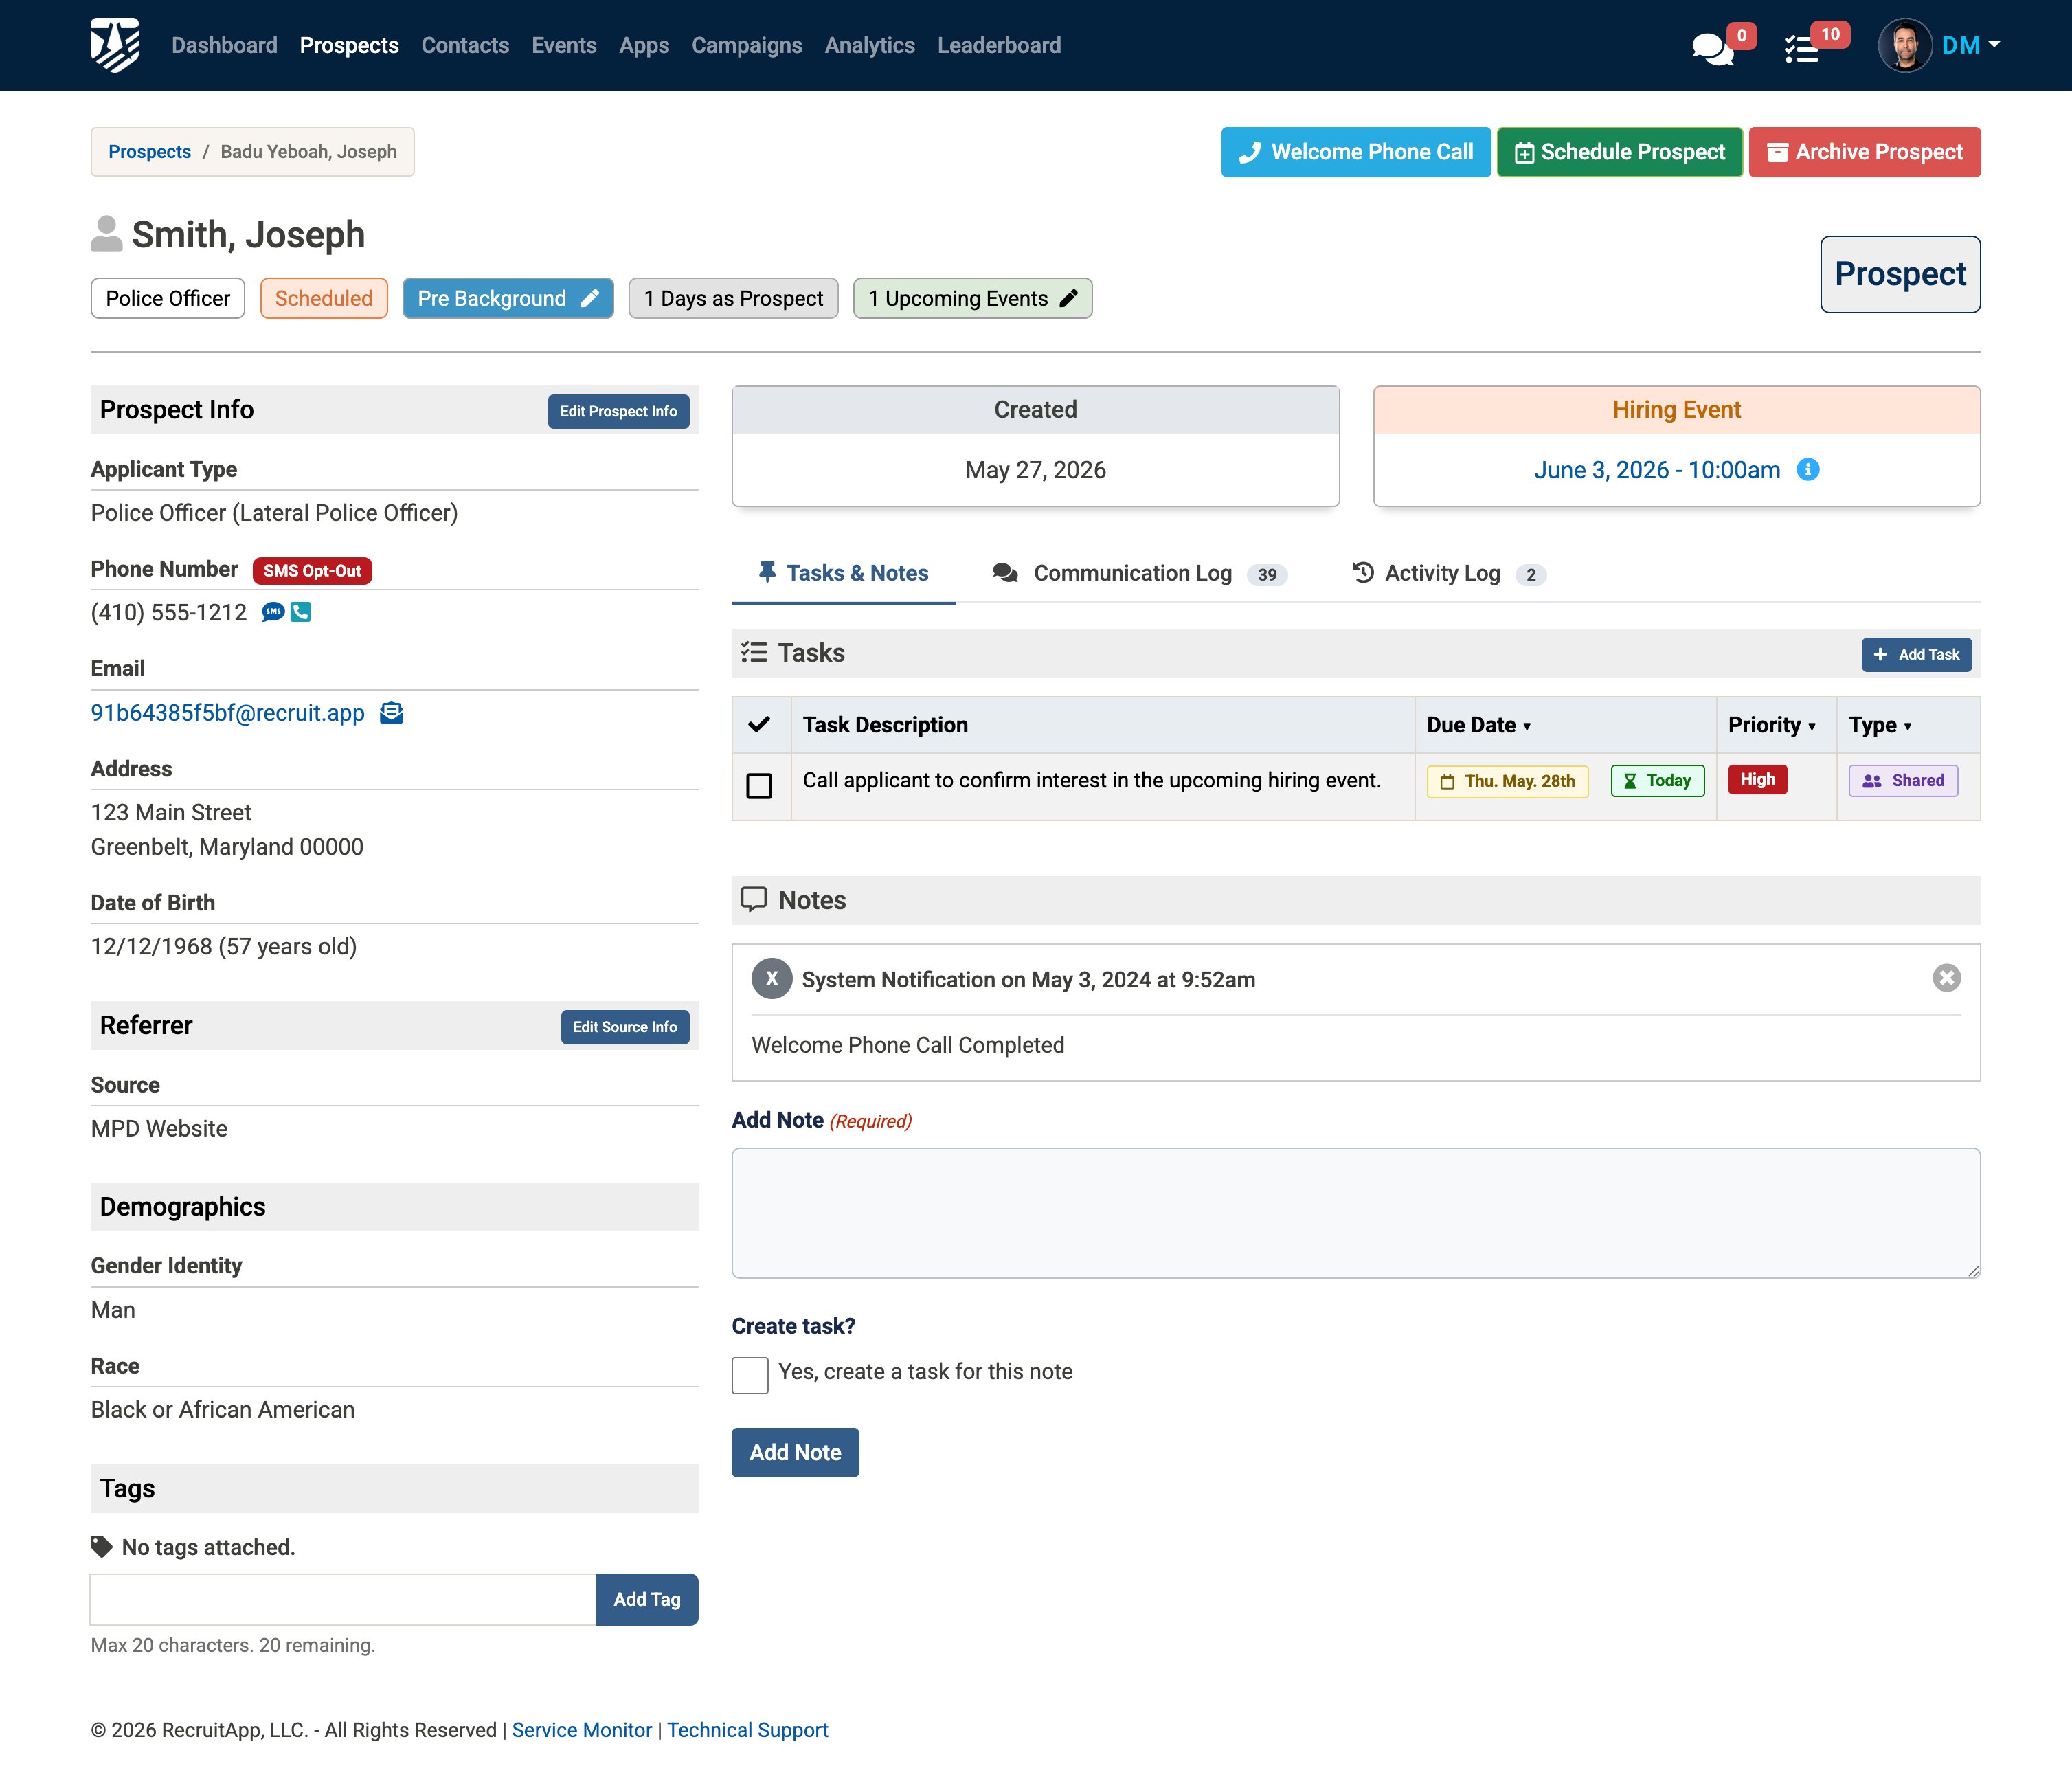The image size is (2072, 1768).
Task: Click the pencil icon on Pre Background
Action: pos(590,298)
